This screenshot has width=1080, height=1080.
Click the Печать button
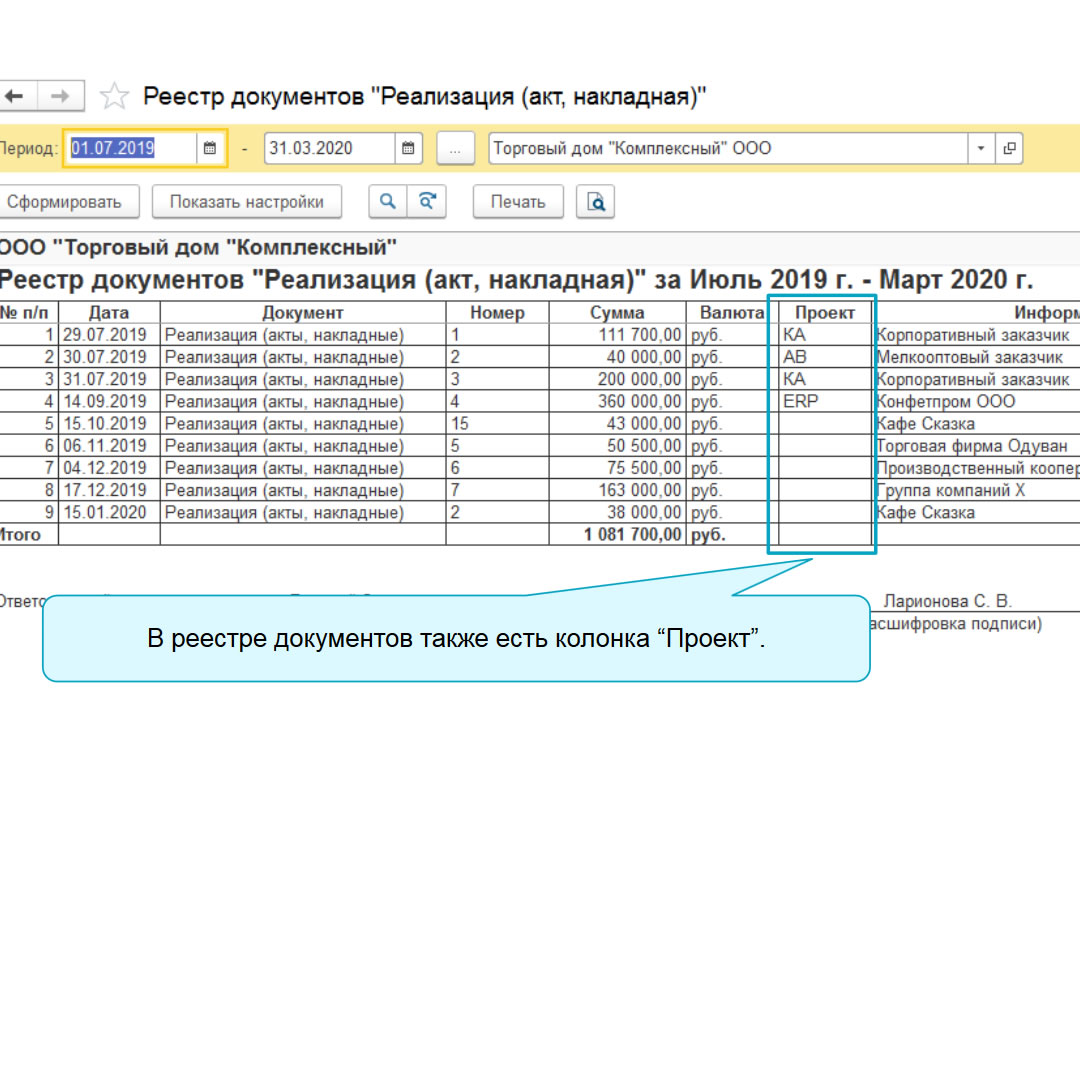[x=518, y=202]
